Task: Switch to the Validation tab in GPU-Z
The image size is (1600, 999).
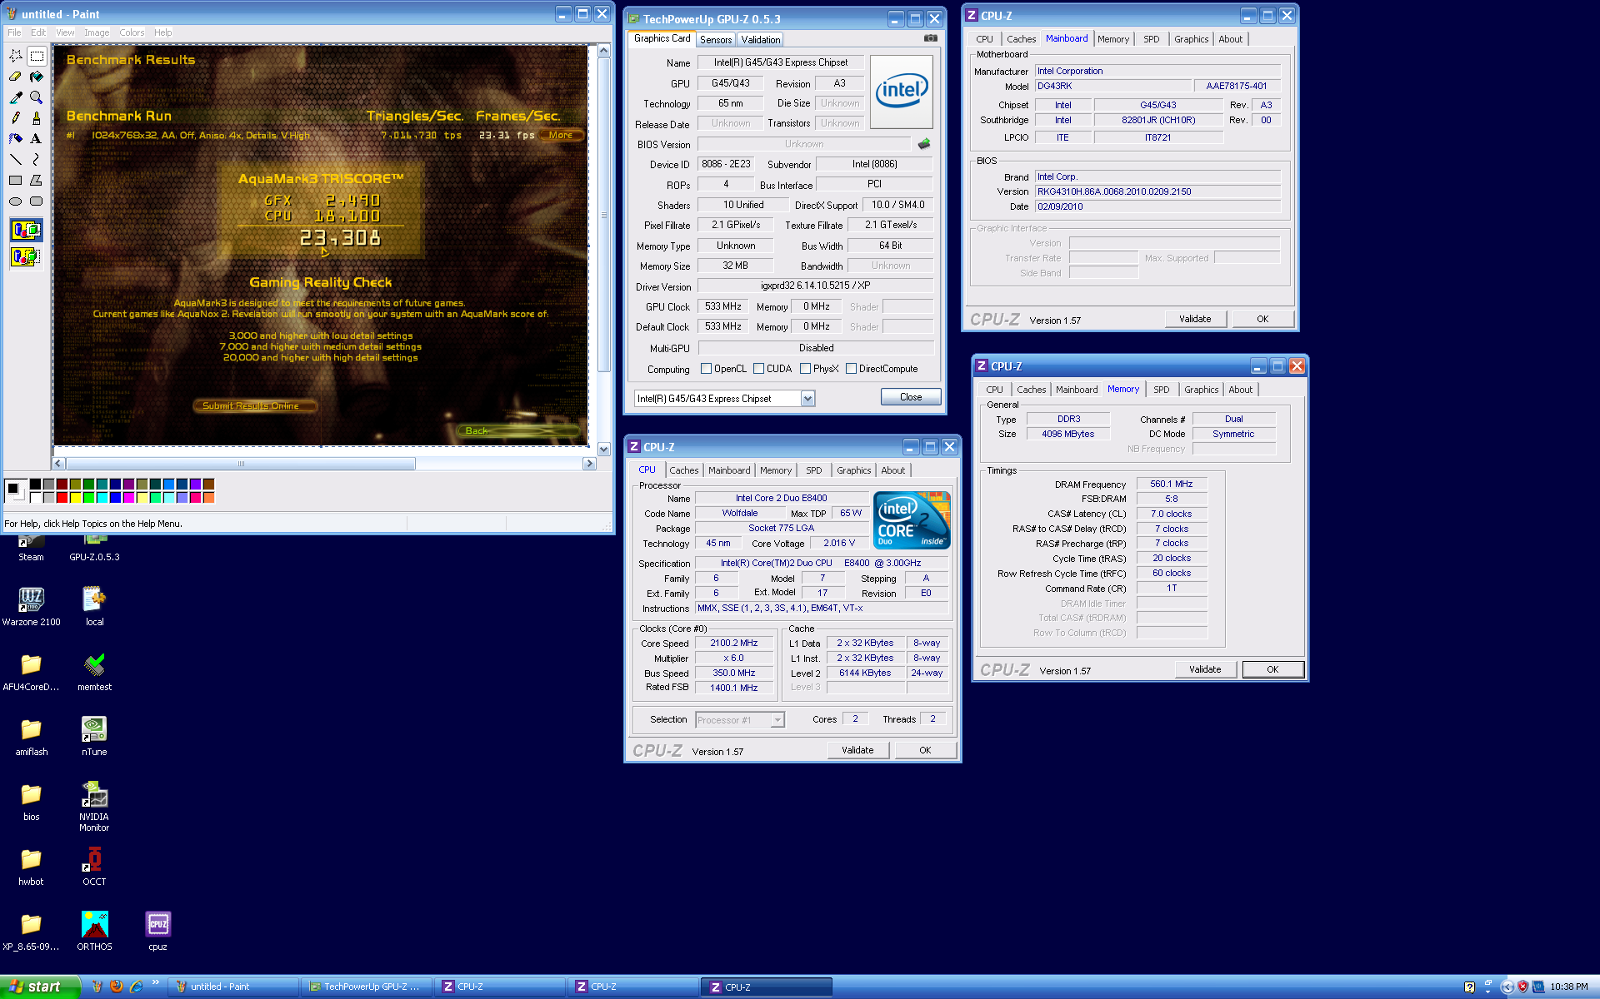Action: pos(761,40)
